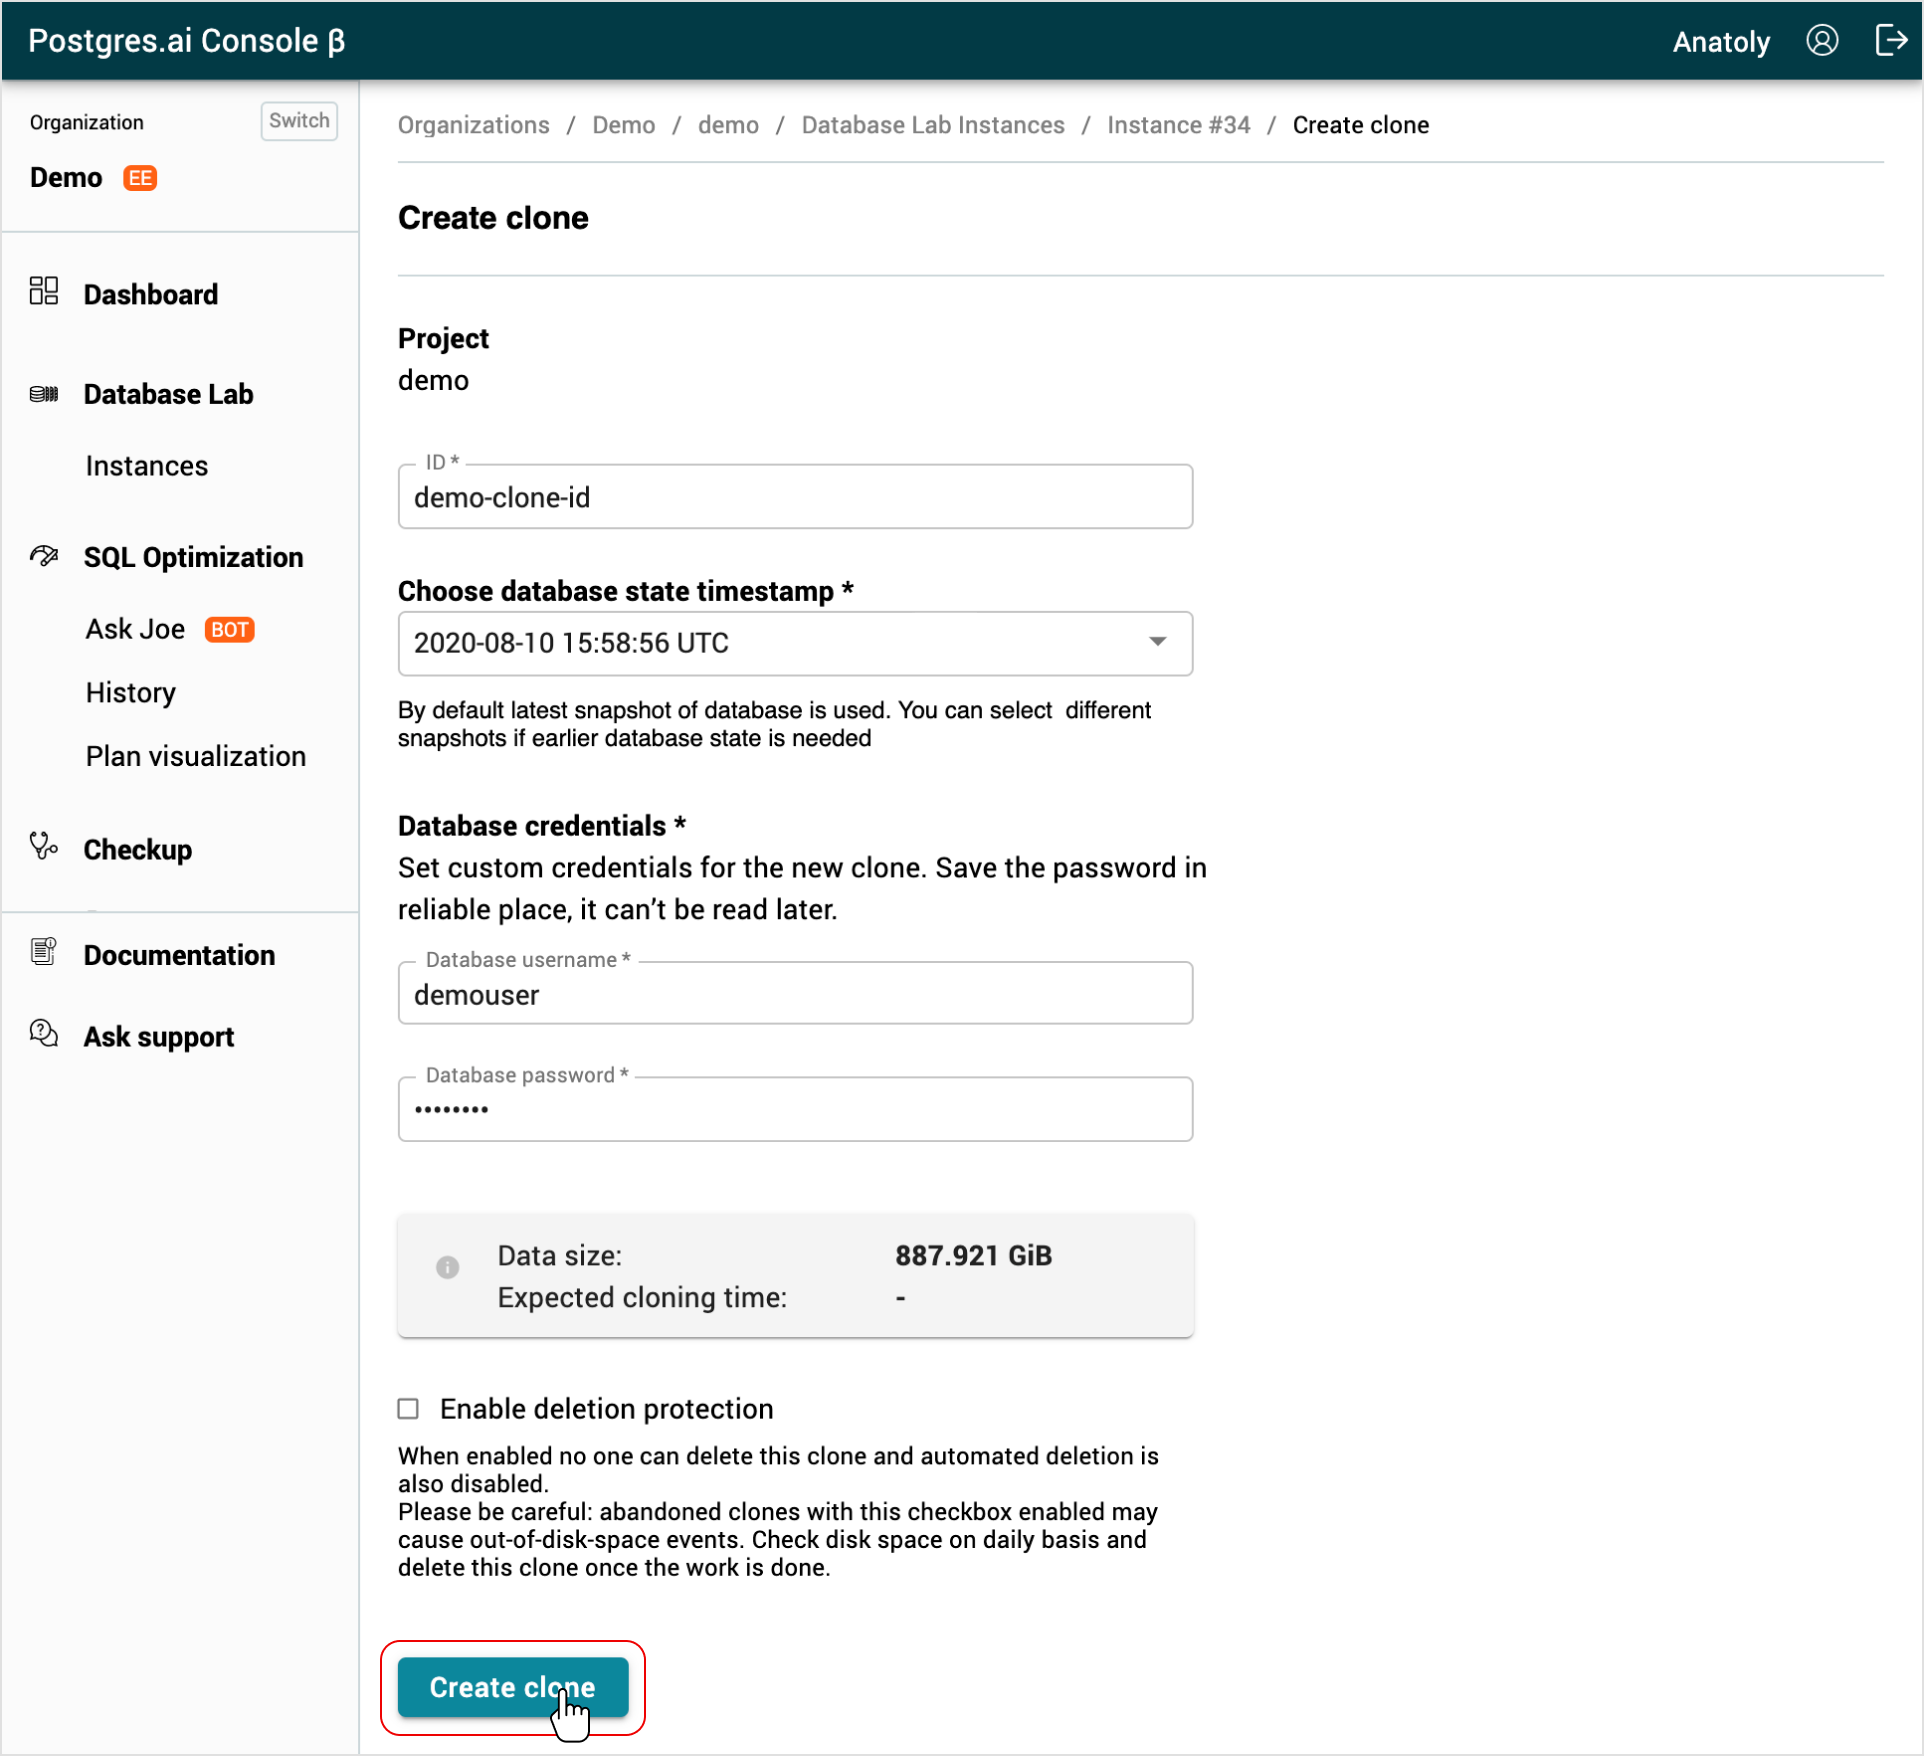Click the Anatoly username in header
This screenshot has height=1756, width=1924.
click(x=1721, y=42)
